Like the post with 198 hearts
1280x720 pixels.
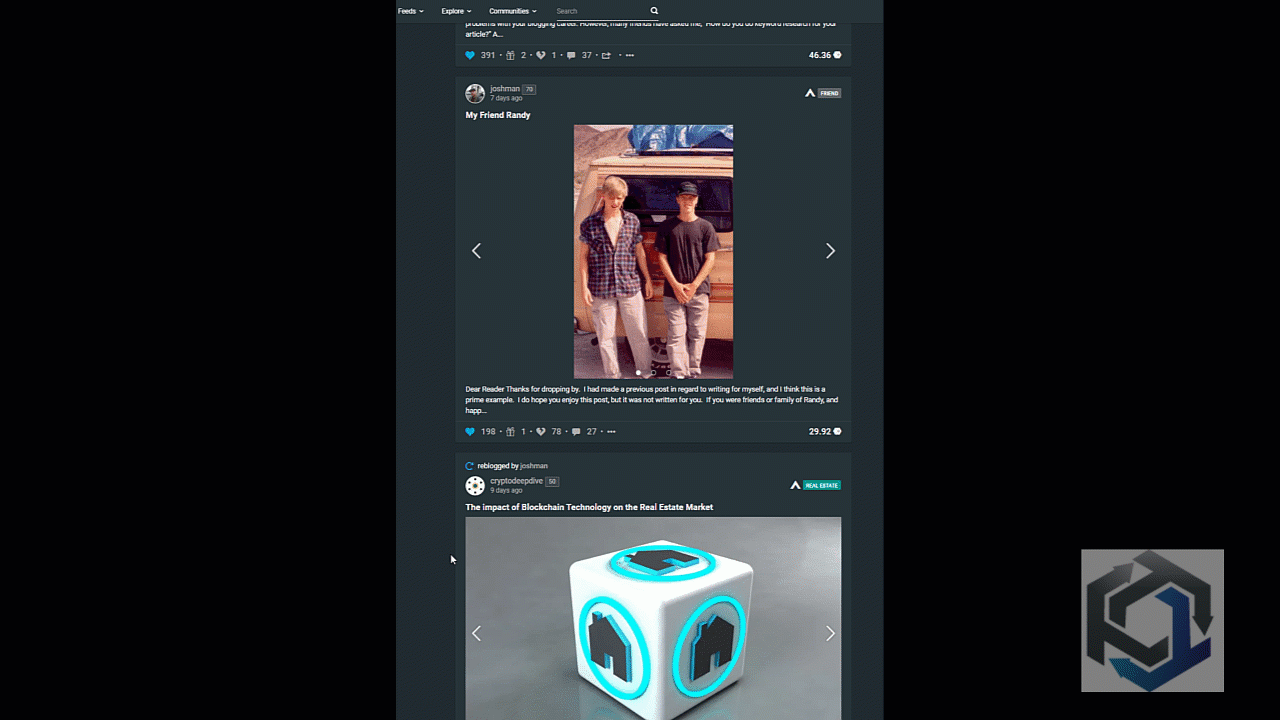[x=470, y=432]
